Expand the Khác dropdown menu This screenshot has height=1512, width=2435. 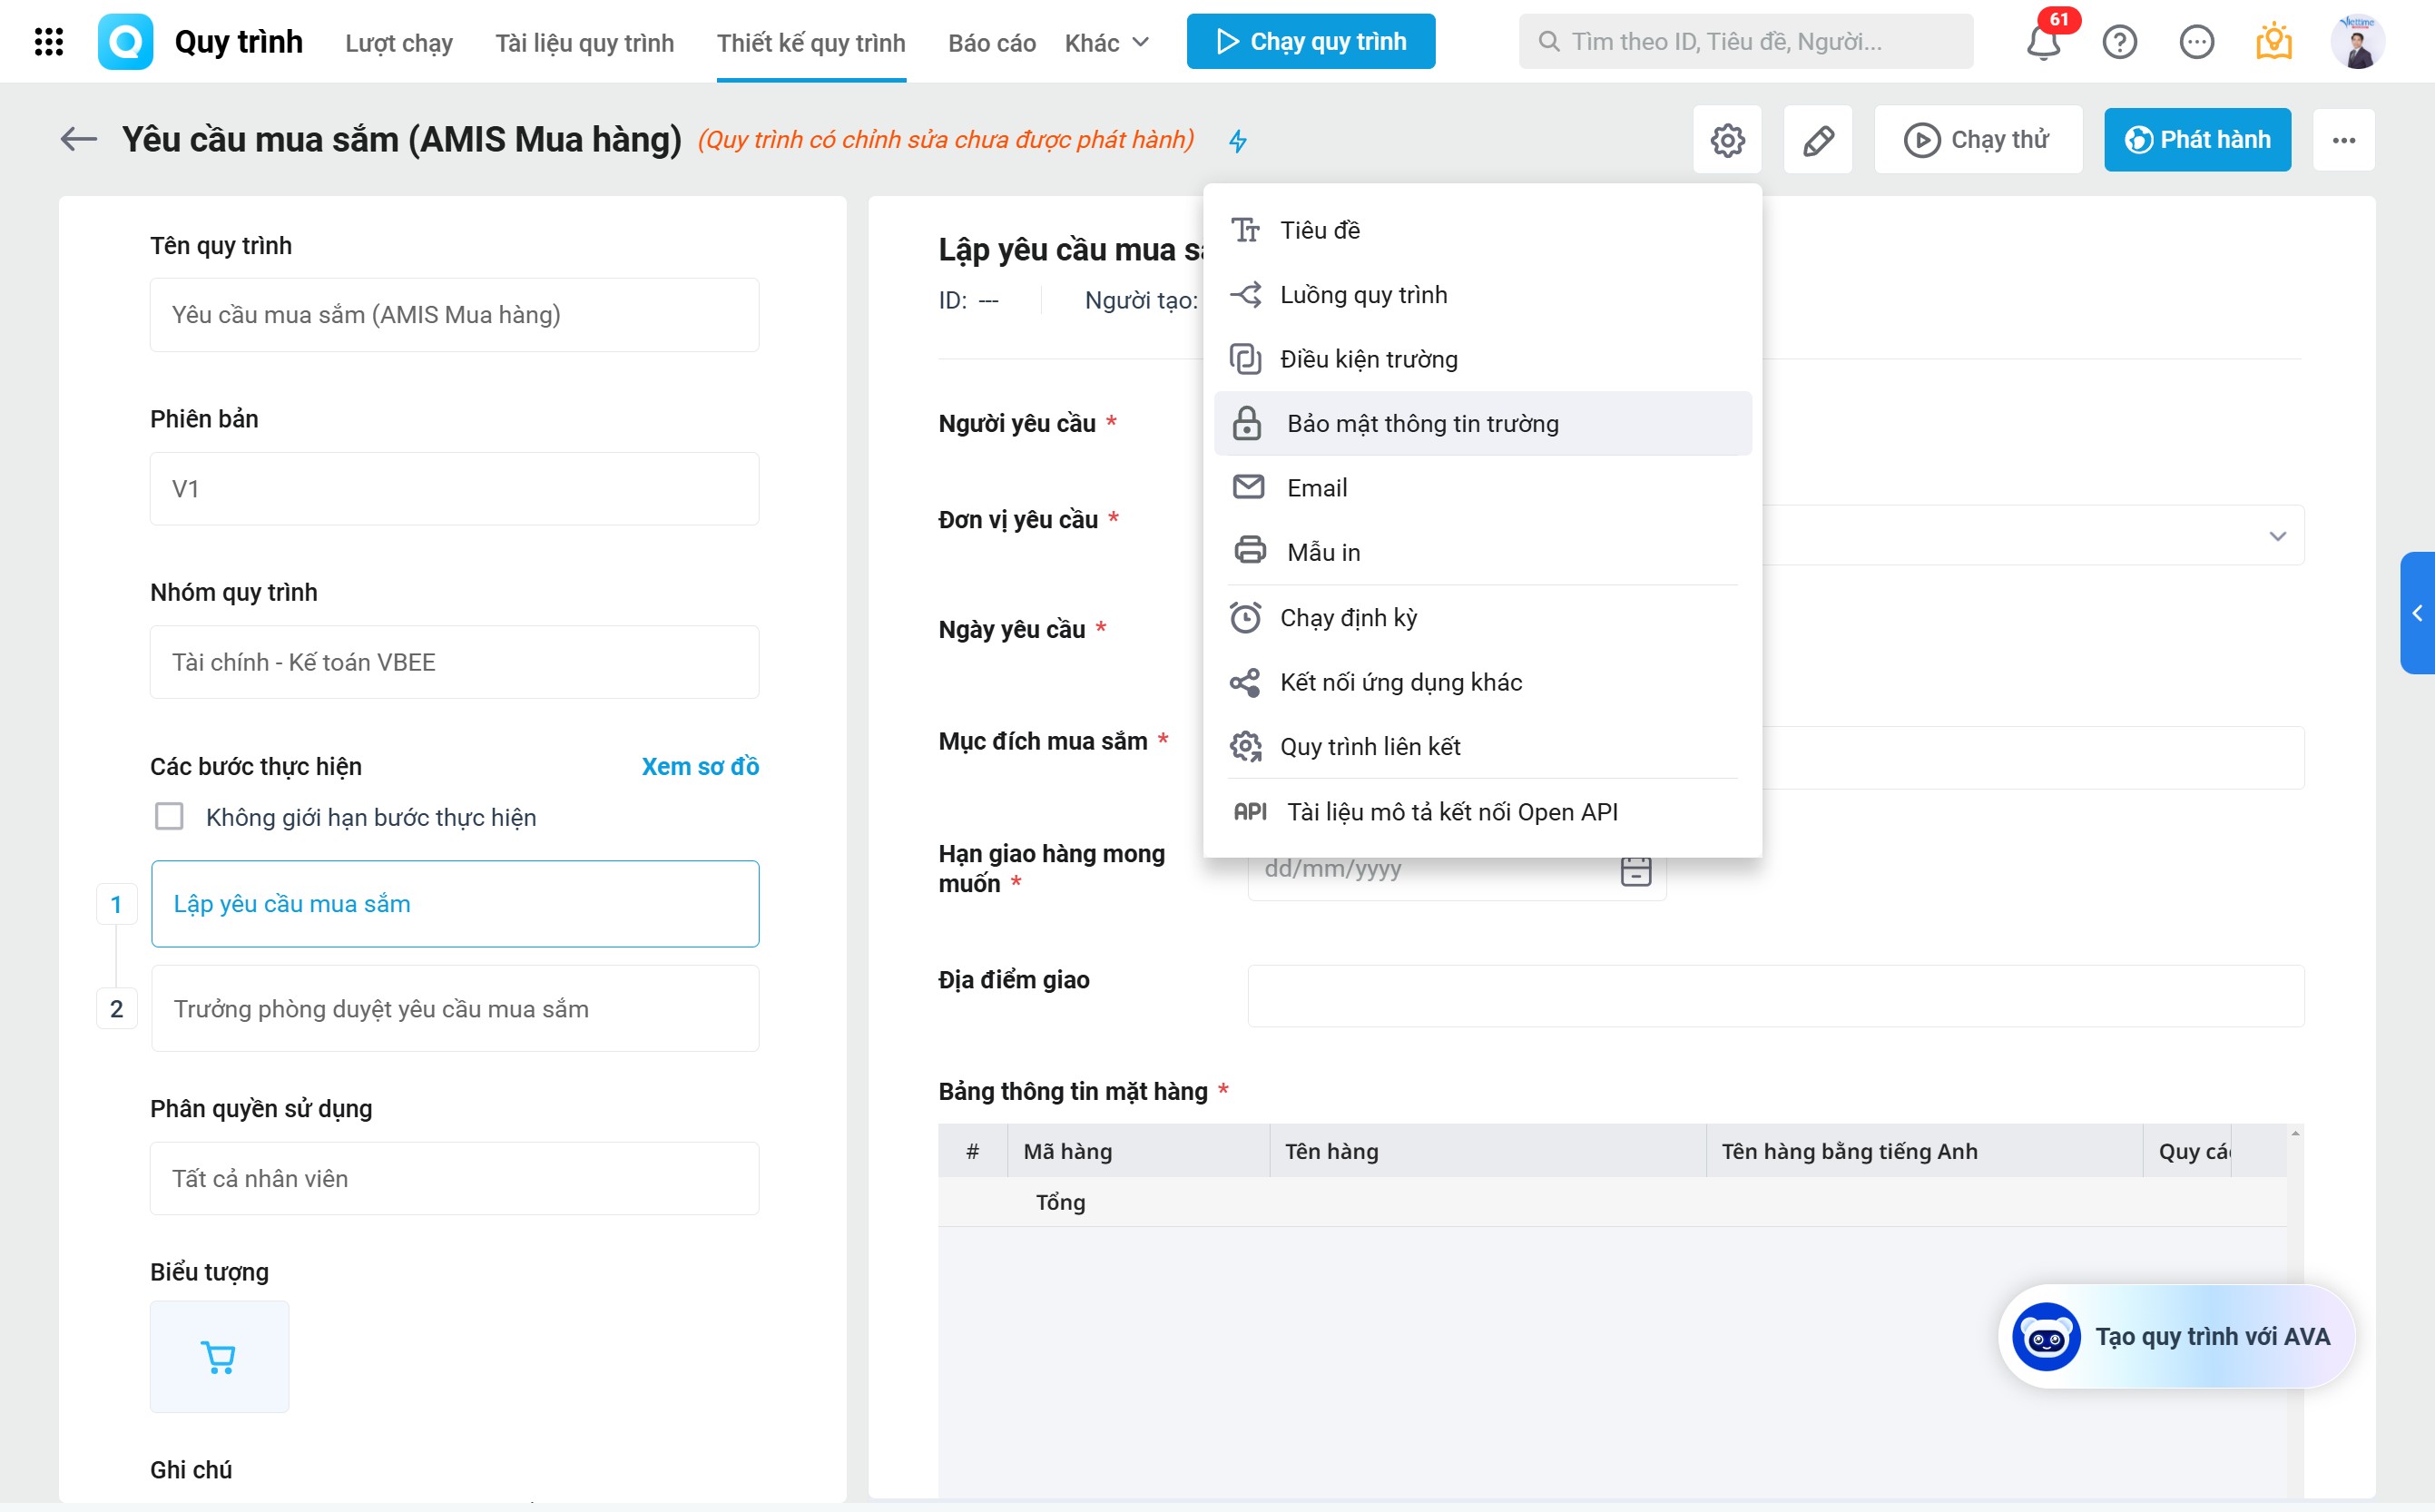pos(1106,43)
